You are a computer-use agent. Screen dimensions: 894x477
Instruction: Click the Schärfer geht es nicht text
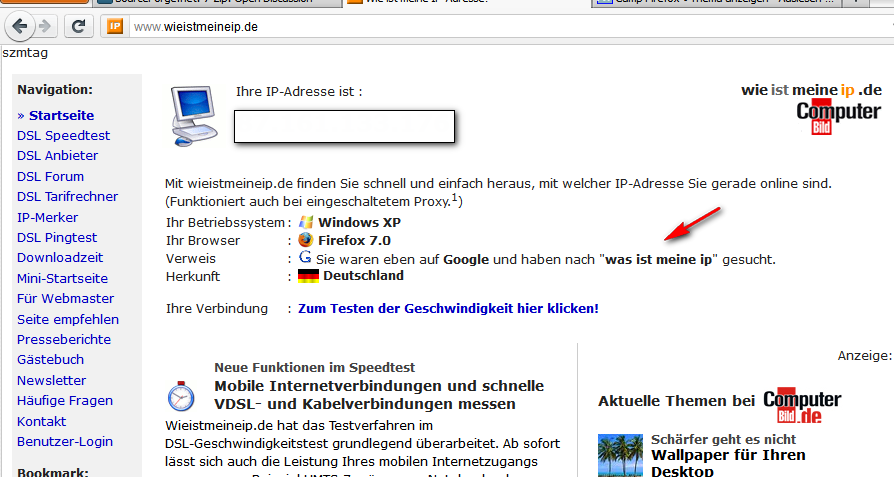coord(724,439)
